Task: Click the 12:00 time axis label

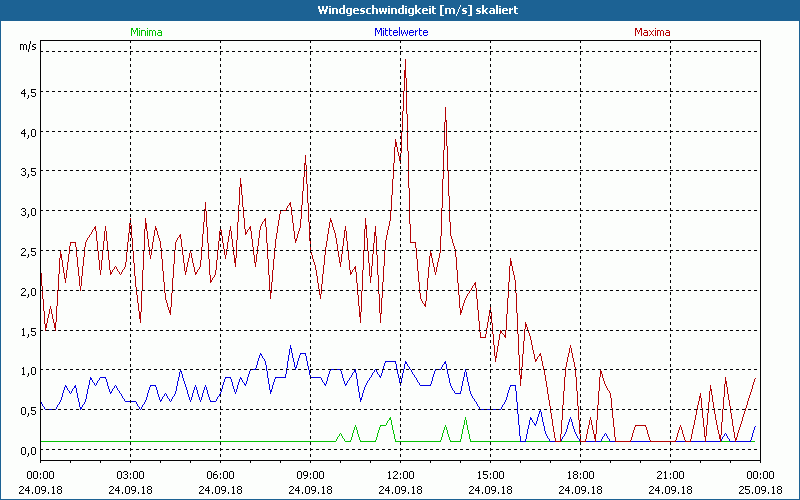Action: pos(400,475)
